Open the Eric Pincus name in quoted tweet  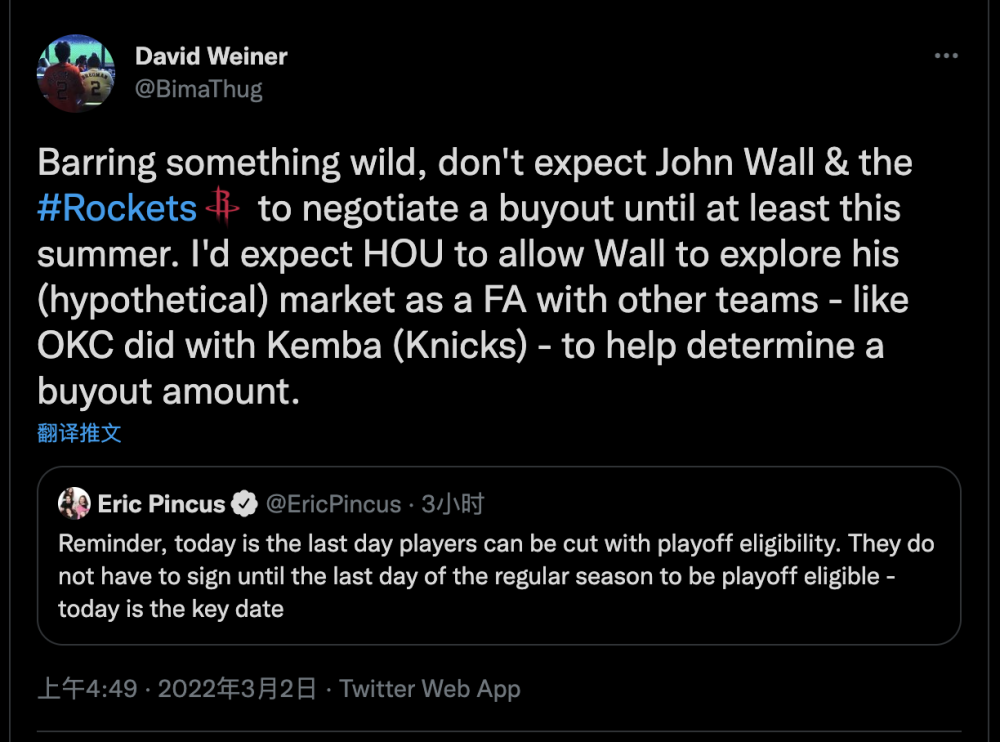161,504
